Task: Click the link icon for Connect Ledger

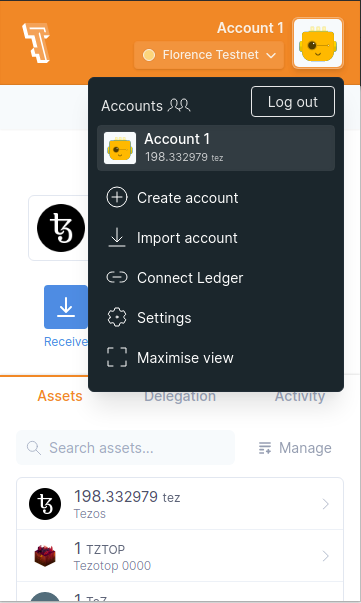Action: click(x=117, y=277)
